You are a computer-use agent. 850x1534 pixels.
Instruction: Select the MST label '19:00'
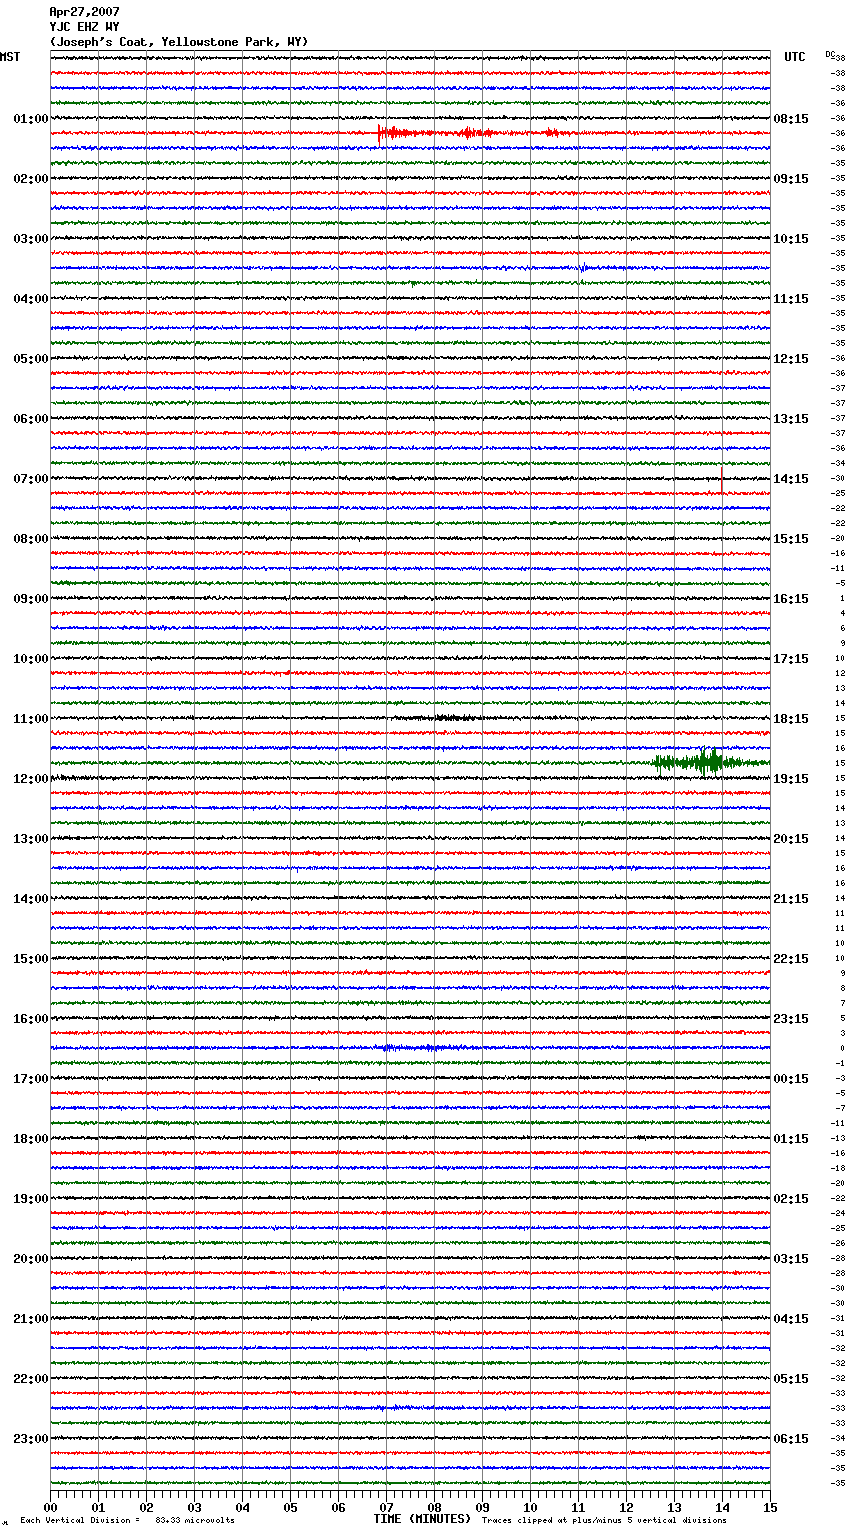31,1199
